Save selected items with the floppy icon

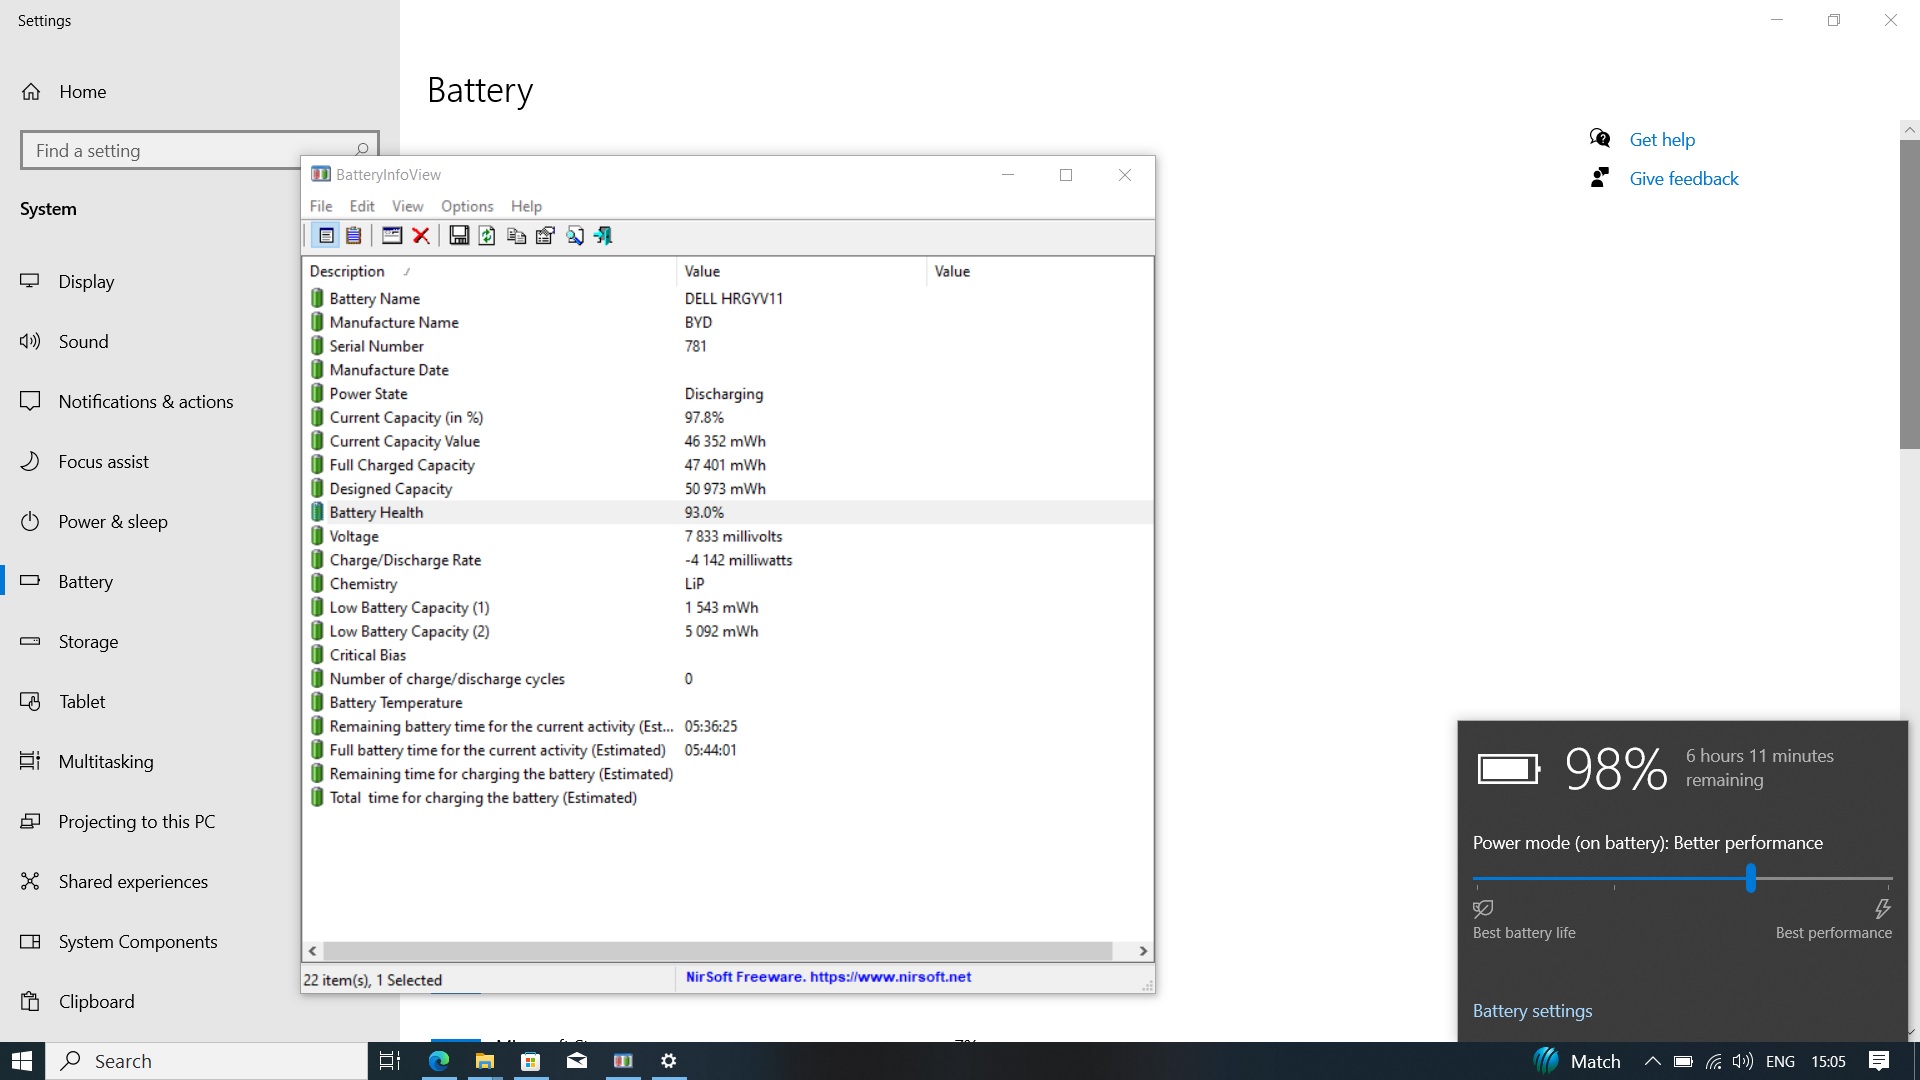459,236
